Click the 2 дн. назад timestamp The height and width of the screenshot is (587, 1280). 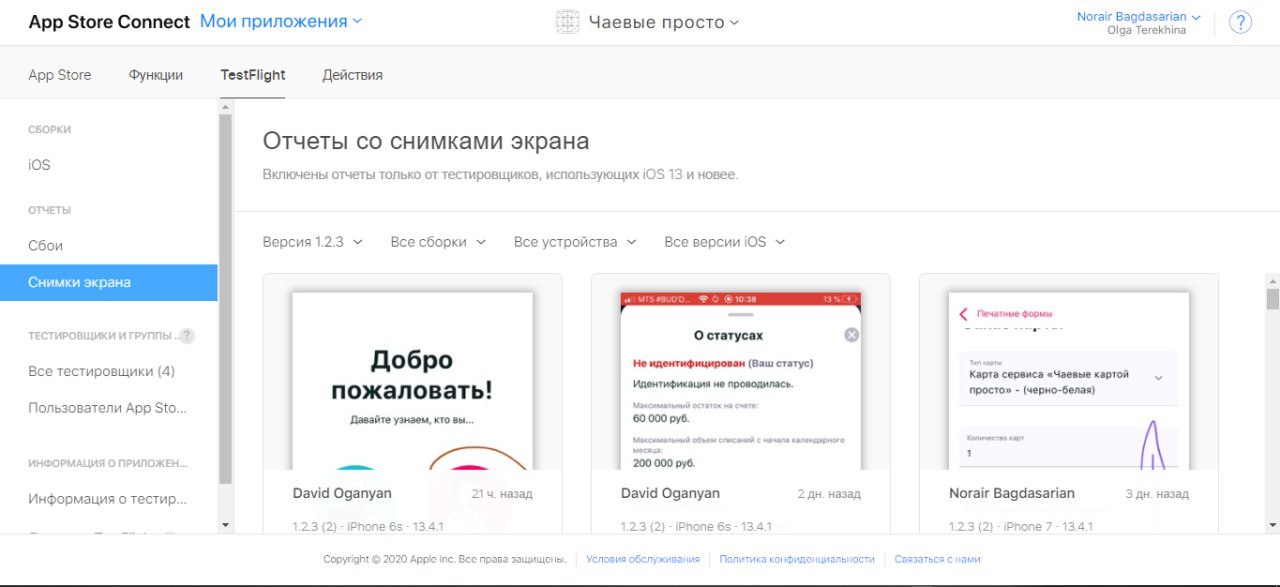coord(829,494)
